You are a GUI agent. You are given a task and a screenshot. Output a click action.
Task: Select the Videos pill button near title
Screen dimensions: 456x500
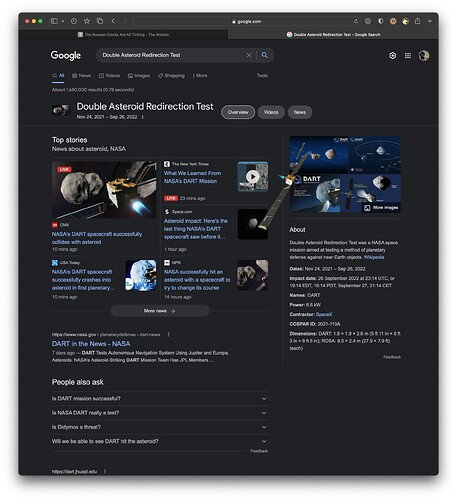coord(271,112)
